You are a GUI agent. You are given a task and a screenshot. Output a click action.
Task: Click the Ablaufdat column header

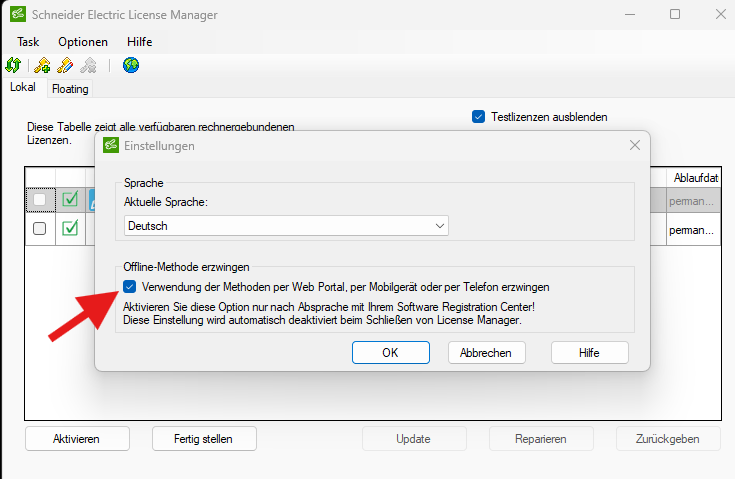pos(694,178)
